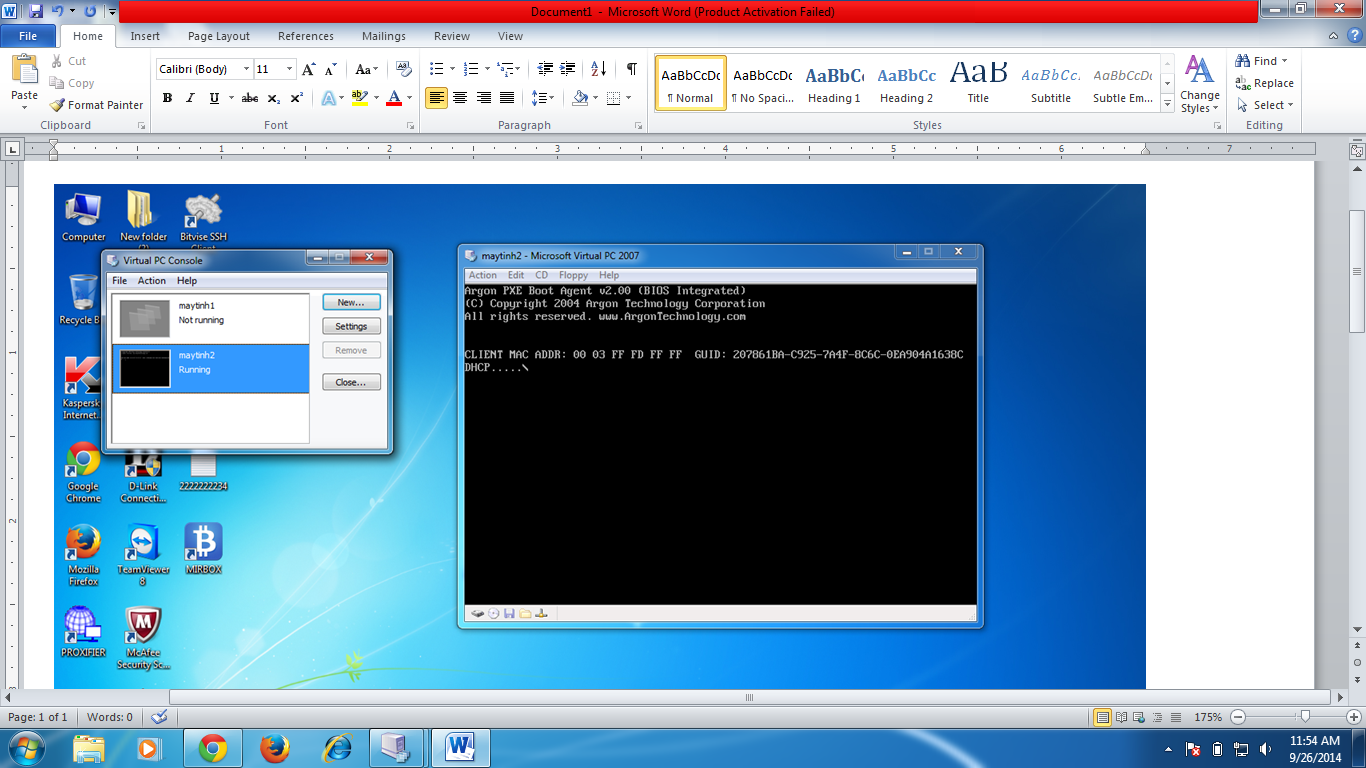Open the Mailings ribbon tab
Screen dimensions: 1366x768
(384, 36)
